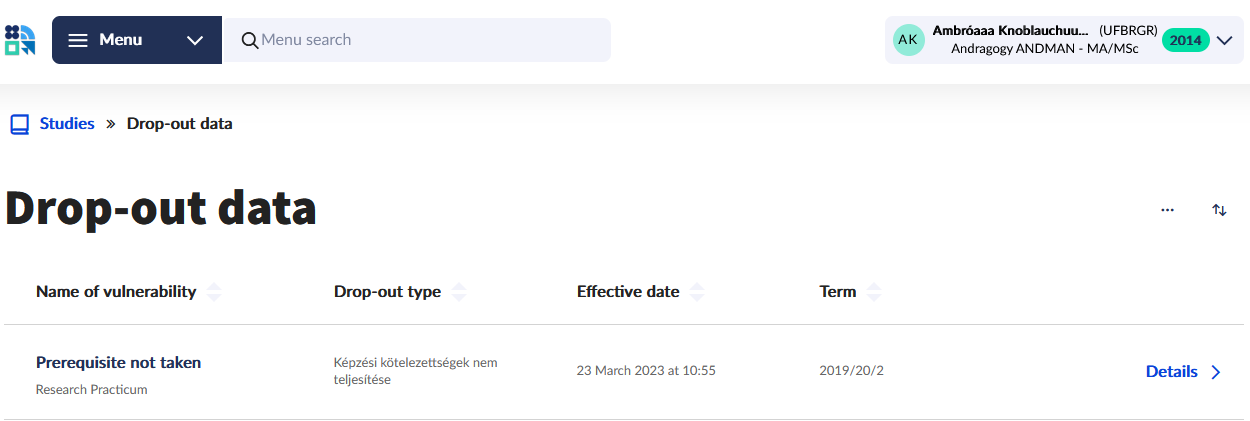
Task: Sort by Drop-out type column
Action: click(459, 292)
